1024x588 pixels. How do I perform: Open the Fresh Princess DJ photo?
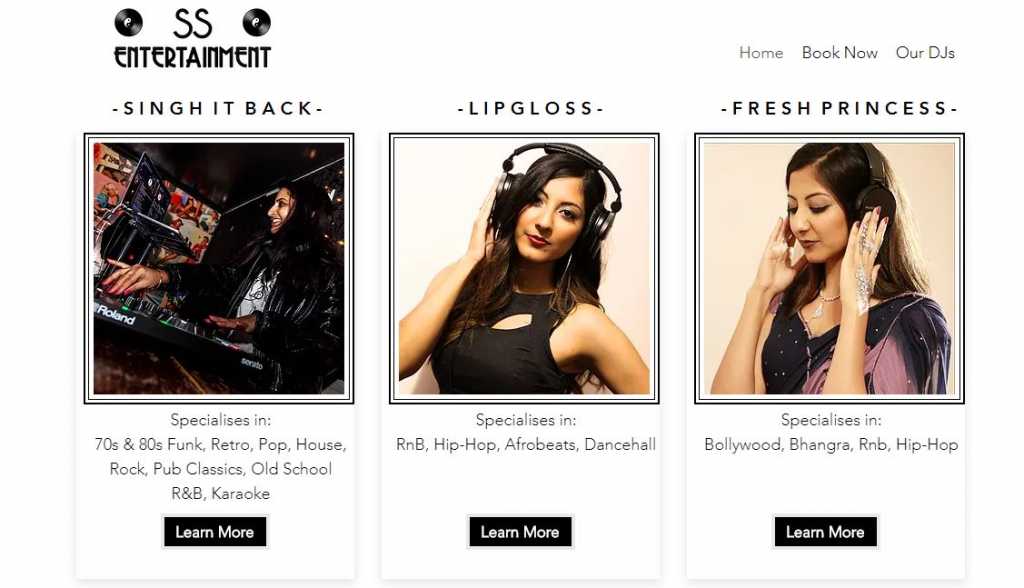click(829, 269)
